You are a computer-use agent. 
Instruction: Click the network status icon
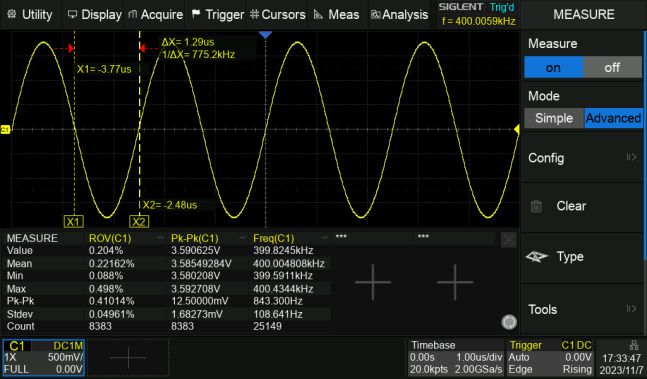[634, 345]
